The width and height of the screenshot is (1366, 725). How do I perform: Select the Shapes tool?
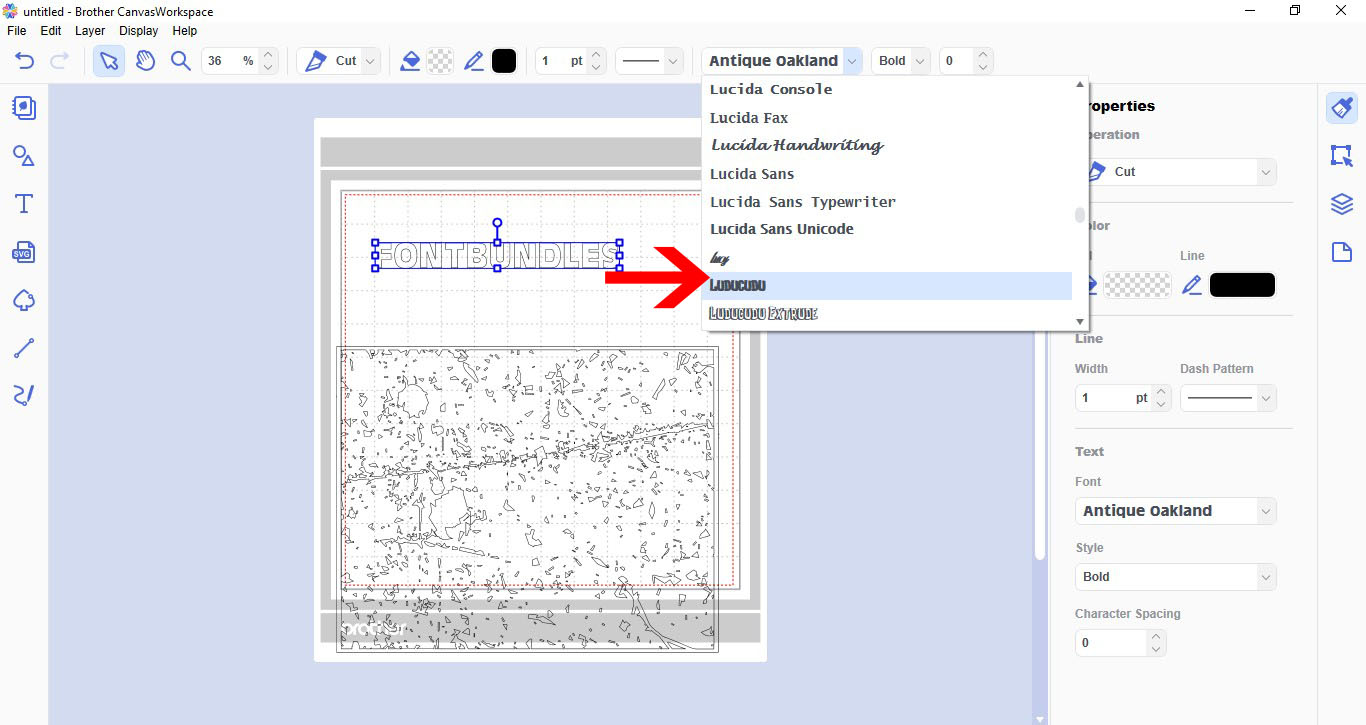tap(23, 155)
